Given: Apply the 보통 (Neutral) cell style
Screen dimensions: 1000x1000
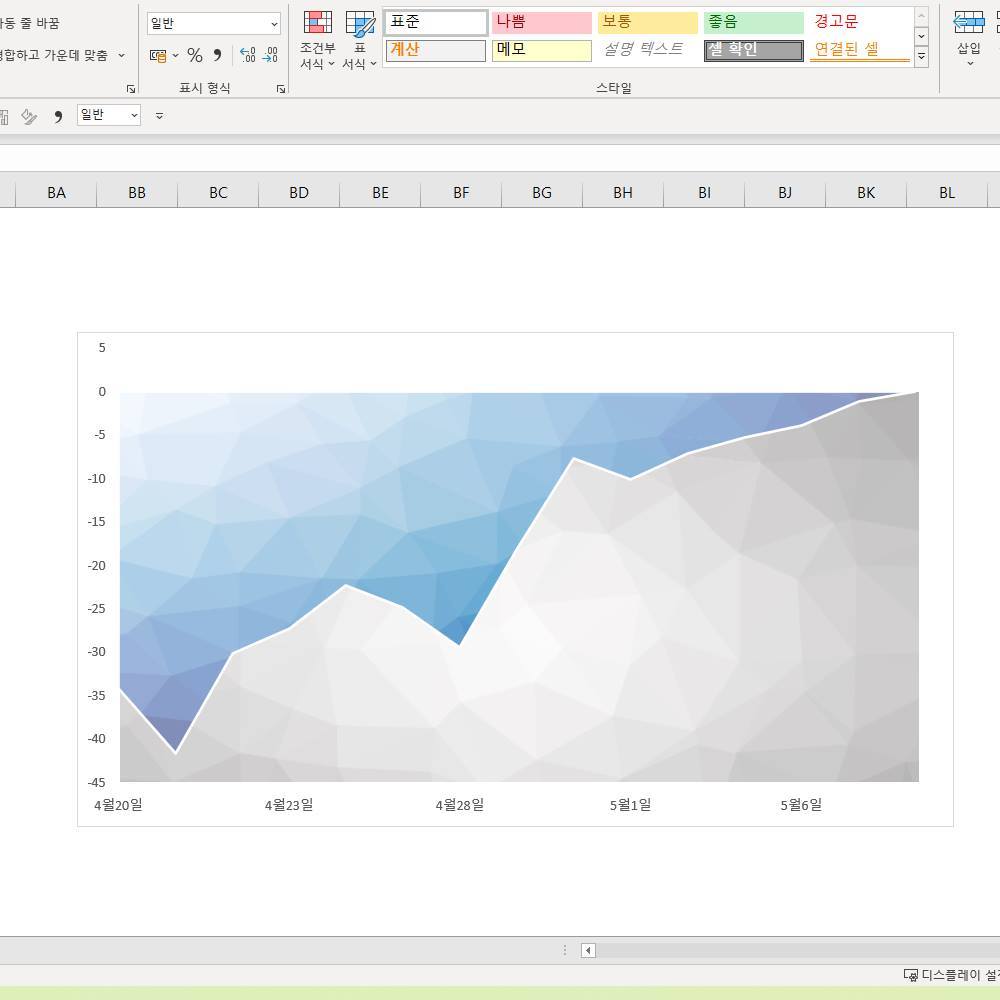Looking at the screenshot, I should click(647, 22).
